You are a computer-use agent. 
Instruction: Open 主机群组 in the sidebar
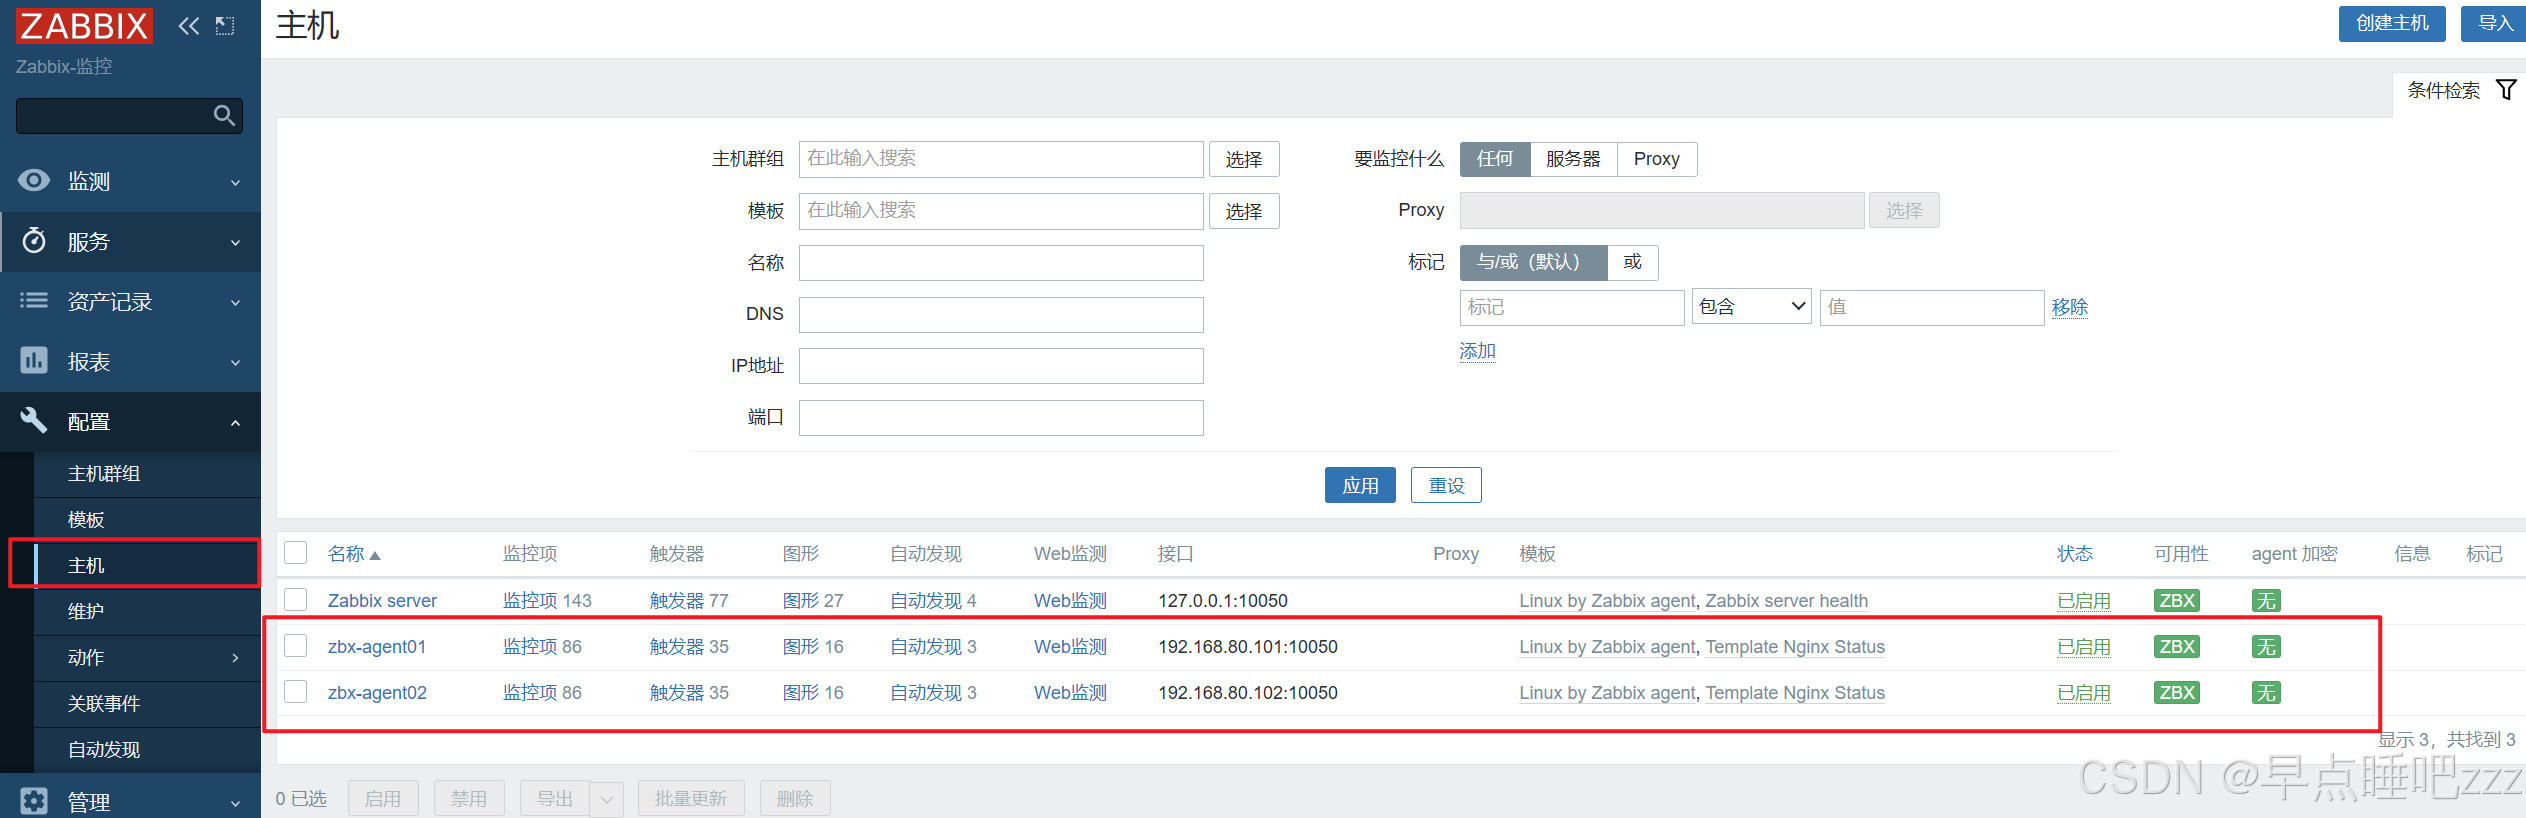point(104,474)
